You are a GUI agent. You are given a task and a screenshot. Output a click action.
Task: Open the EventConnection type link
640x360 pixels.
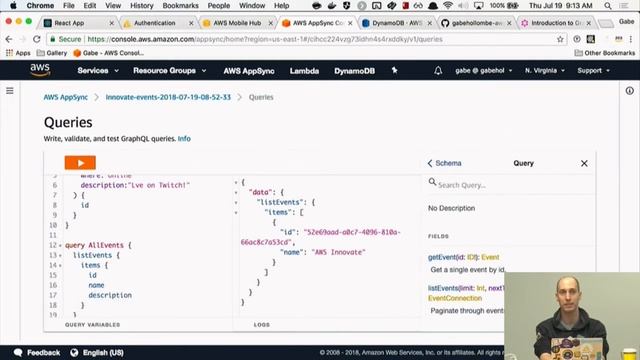click(455, 298)
